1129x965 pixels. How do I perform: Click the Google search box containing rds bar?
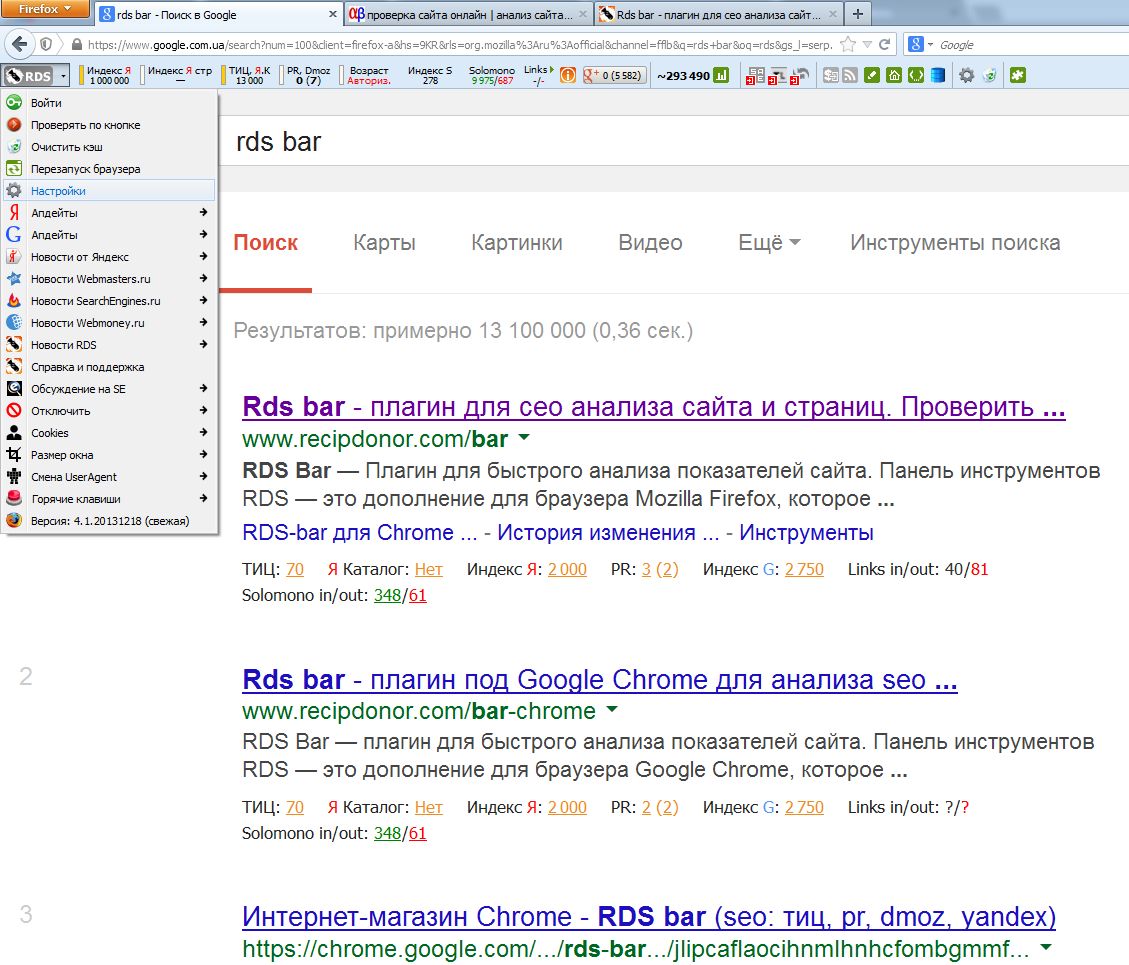pos(600,141)
